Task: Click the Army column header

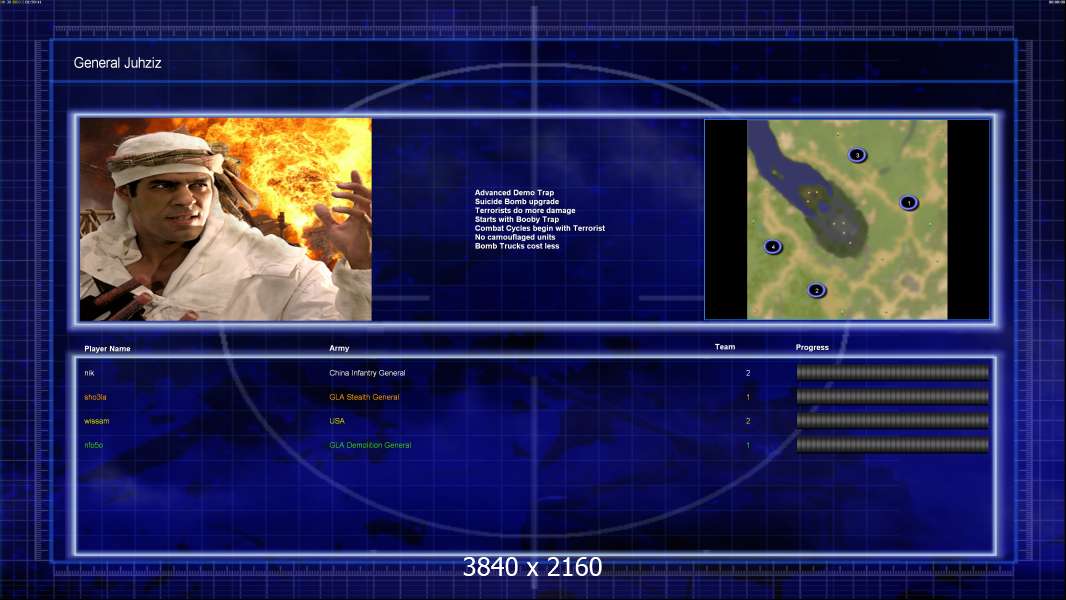Action: pos(339,348)
